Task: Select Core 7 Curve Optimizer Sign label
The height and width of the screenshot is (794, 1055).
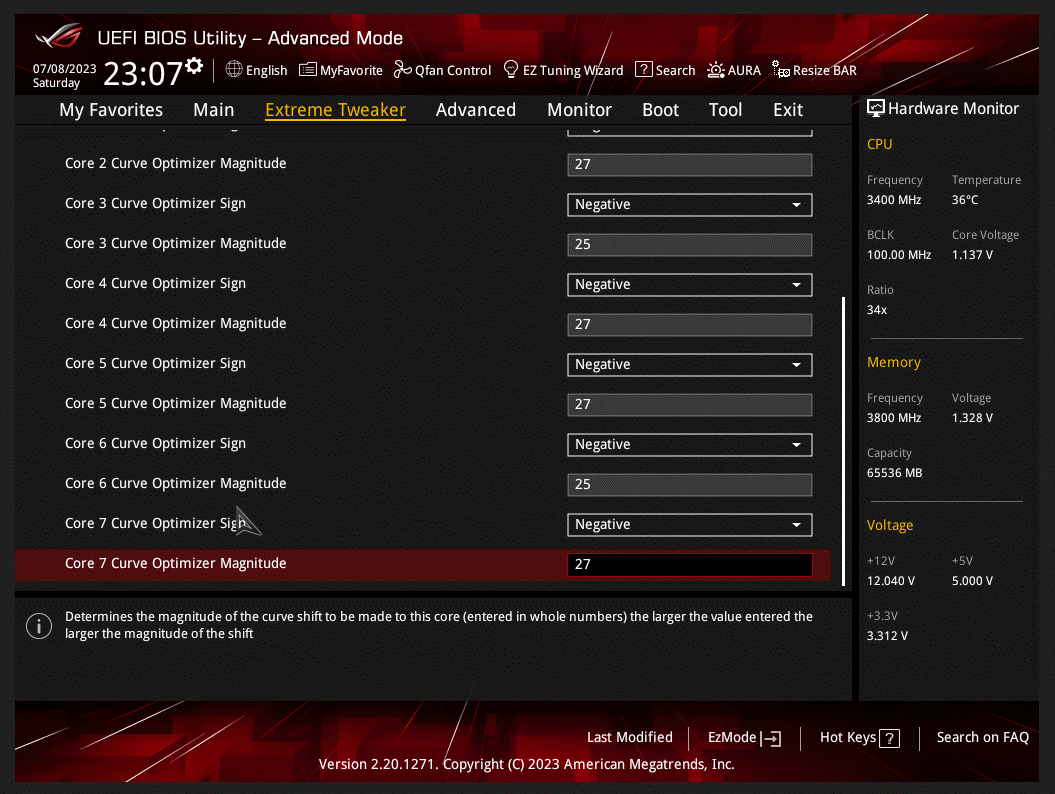Action: pyautogui.click(x=155, y=523)
